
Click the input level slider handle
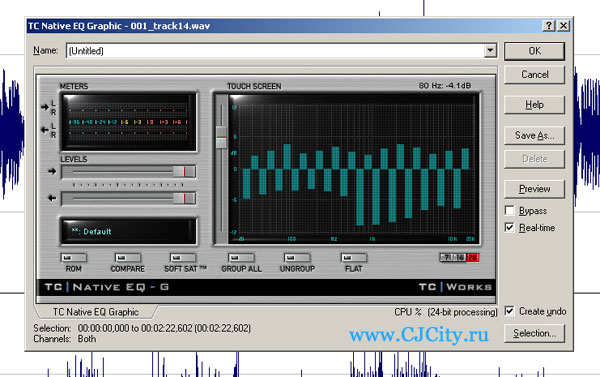pyautogui.click(x=184, y=171)
